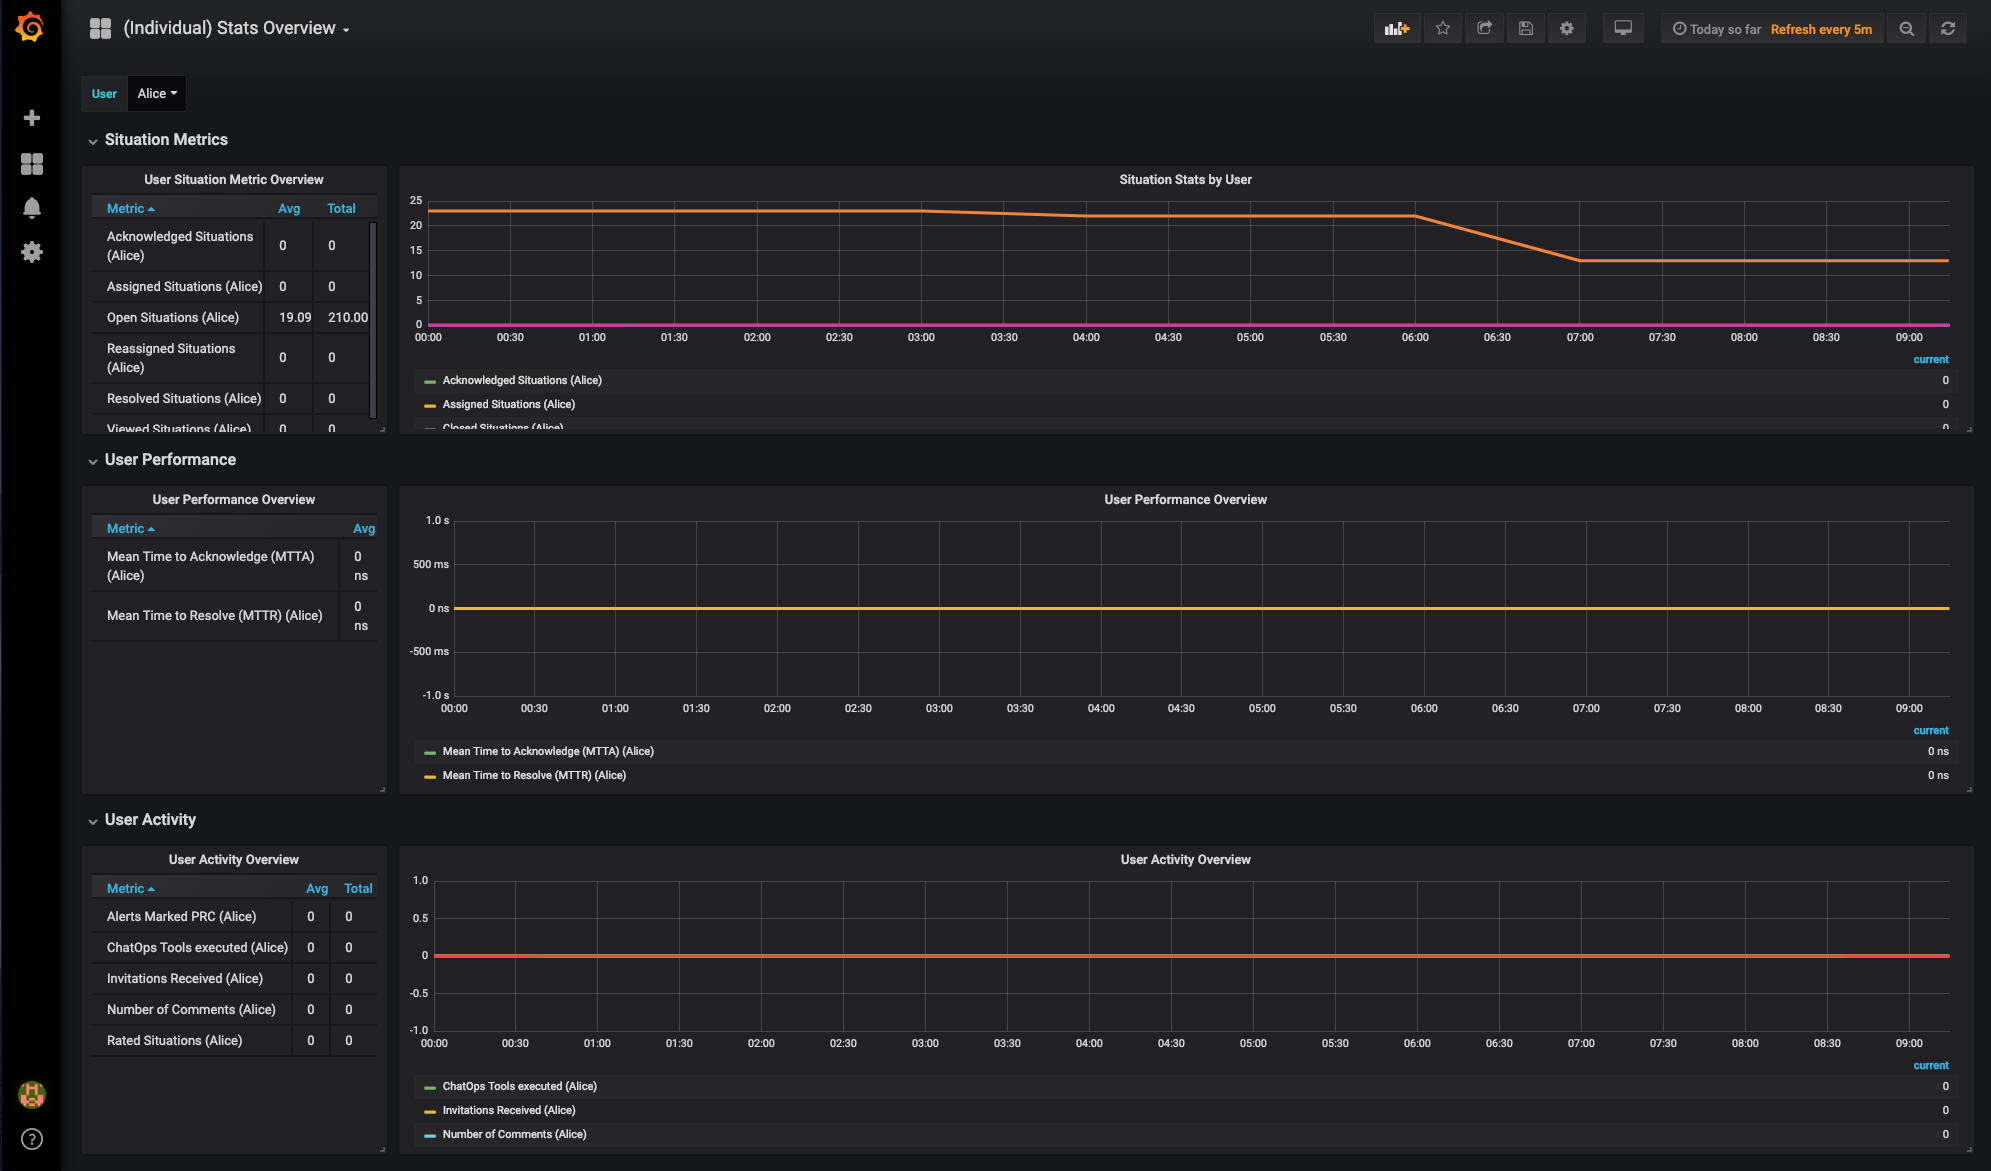Open Dashboards sidebar icon
The width and height of the screenshot is (1991, 1171).
[32, 164]
